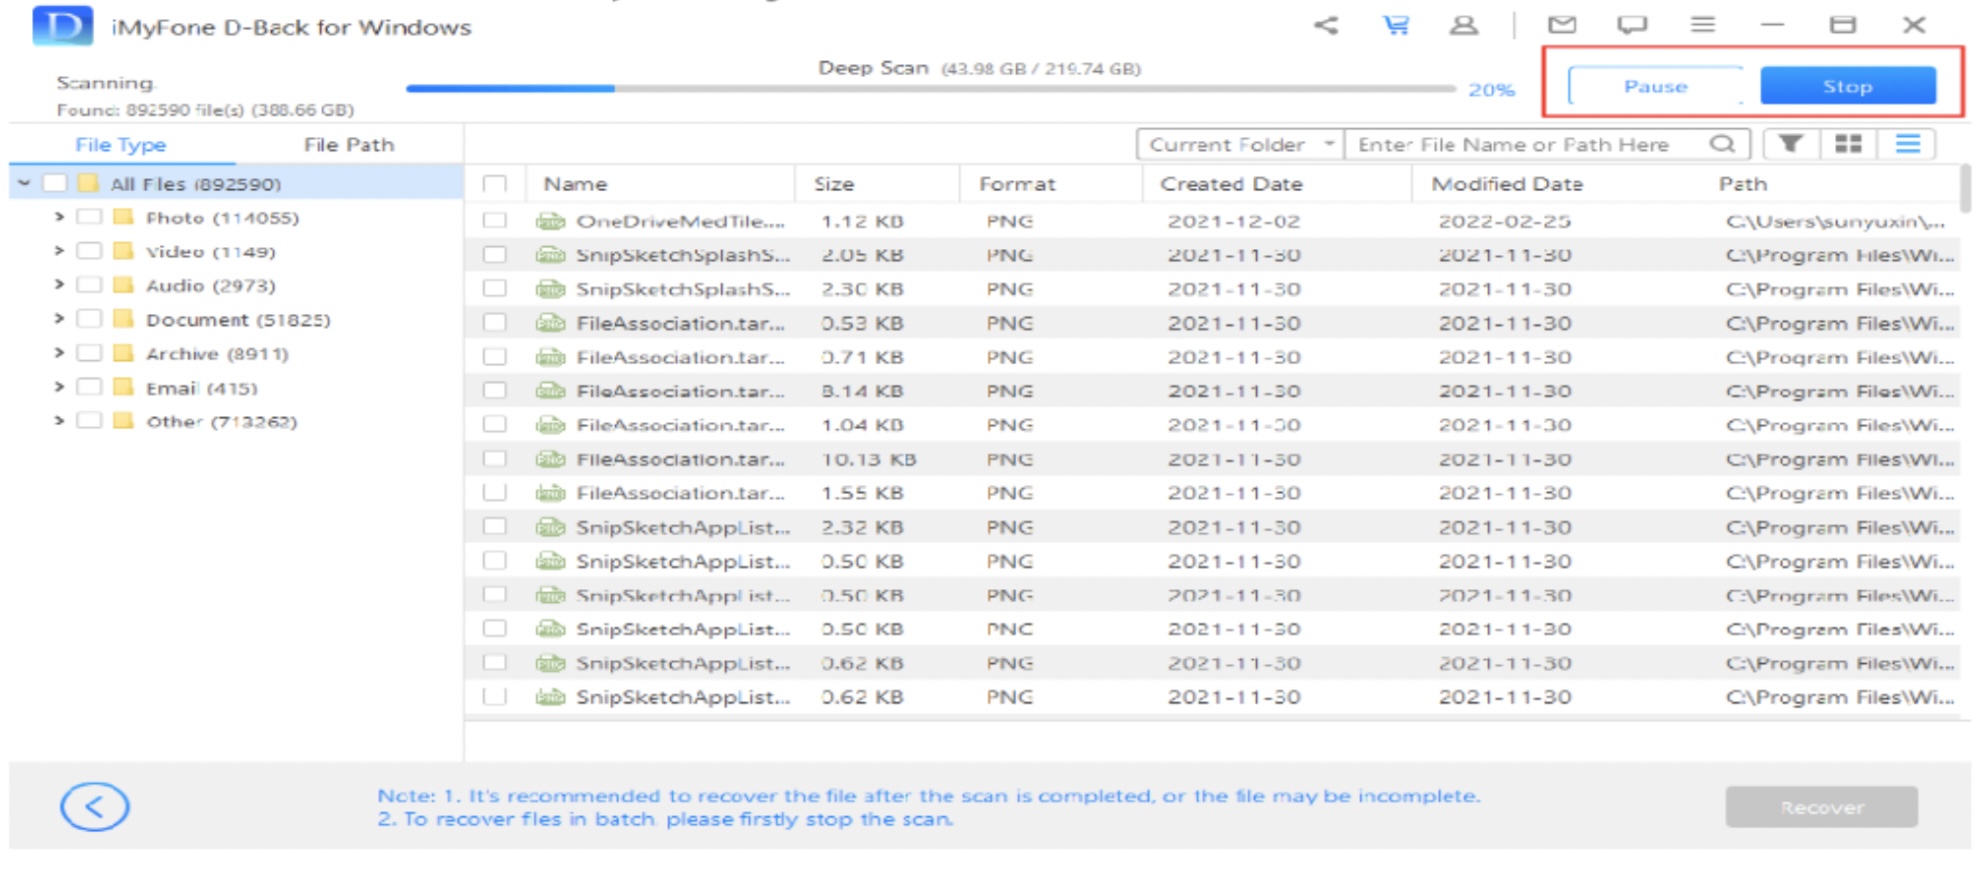This screenshot has height=870, width=1980.
Task: Click the search magnifier icon
Action: coord(1722,144)
